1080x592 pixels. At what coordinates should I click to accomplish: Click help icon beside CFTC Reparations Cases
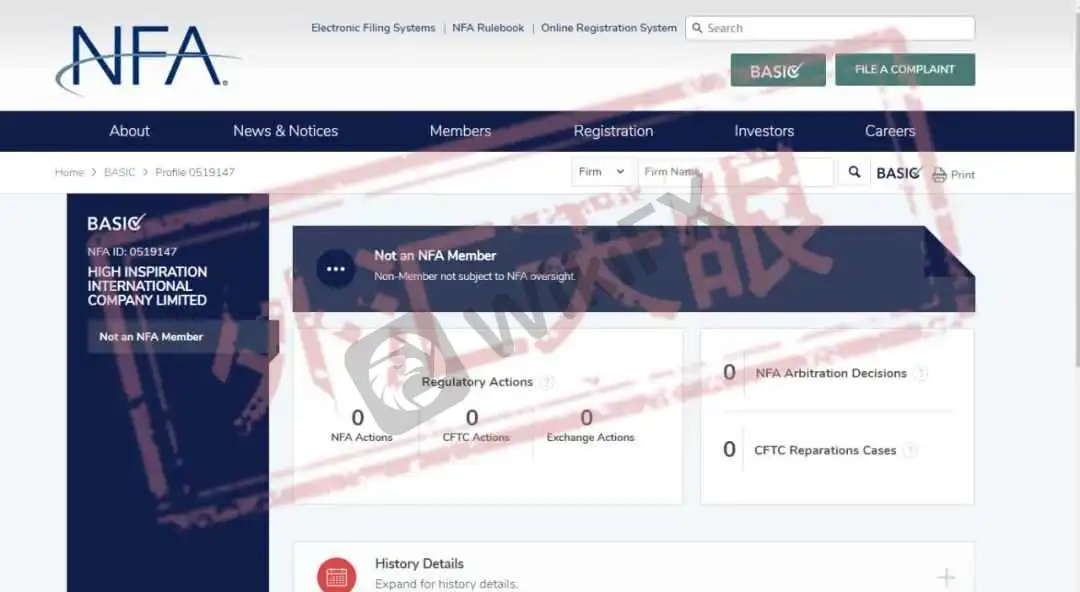click(910, 451)
